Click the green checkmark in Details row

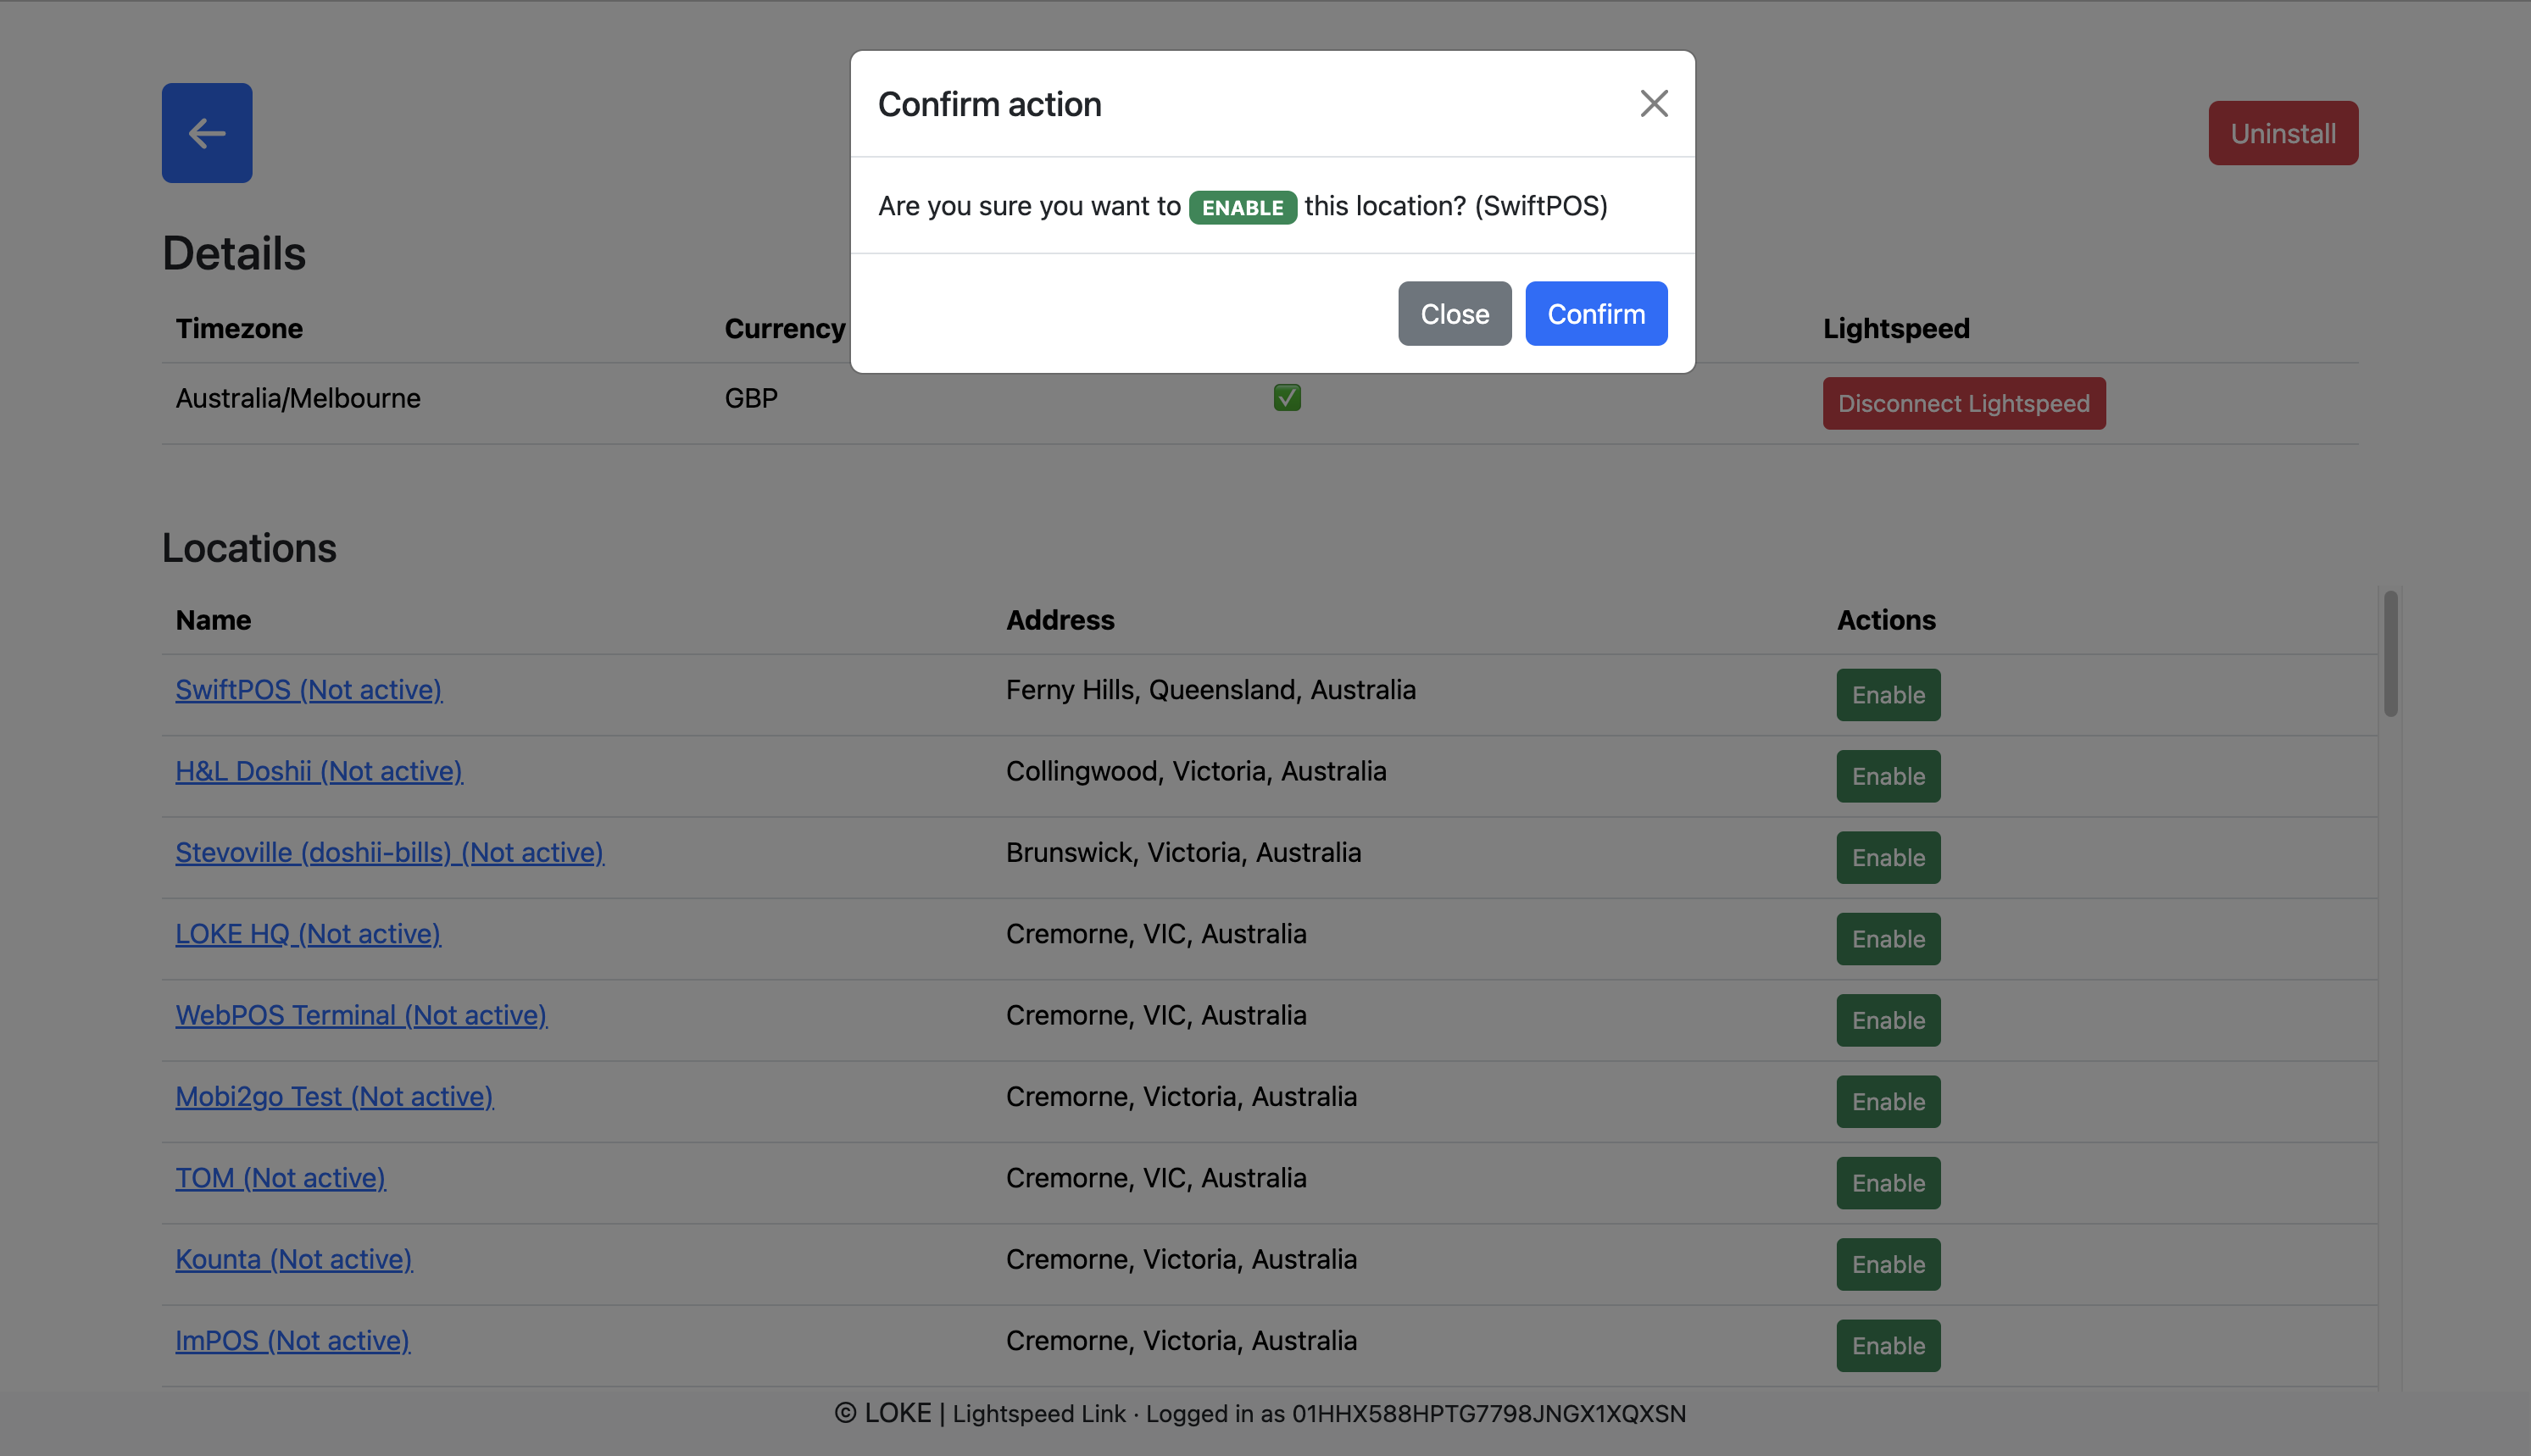coord(1287,398)
